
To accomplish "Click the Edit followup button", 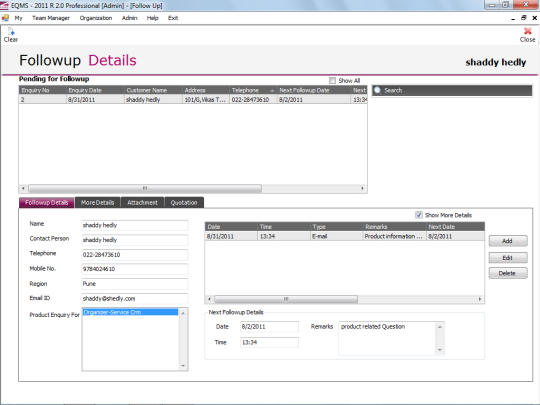I will [508, 258].
